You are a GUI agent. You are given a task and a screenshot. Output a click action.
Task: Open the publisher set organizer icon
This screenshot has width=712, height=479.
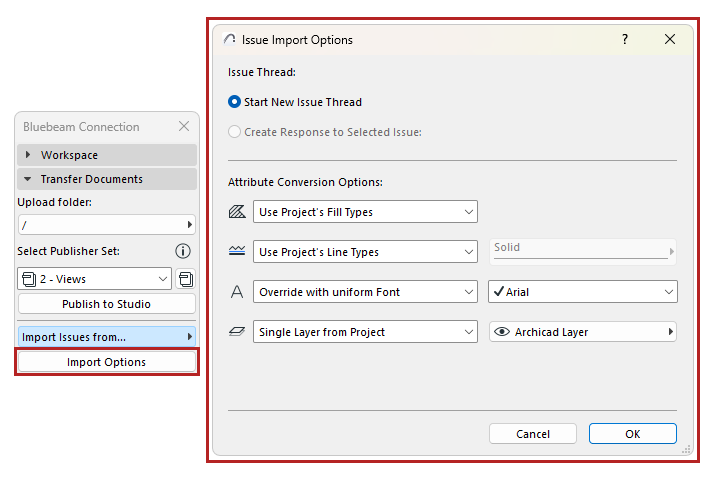pyautogui.click(x=186, y=279)
